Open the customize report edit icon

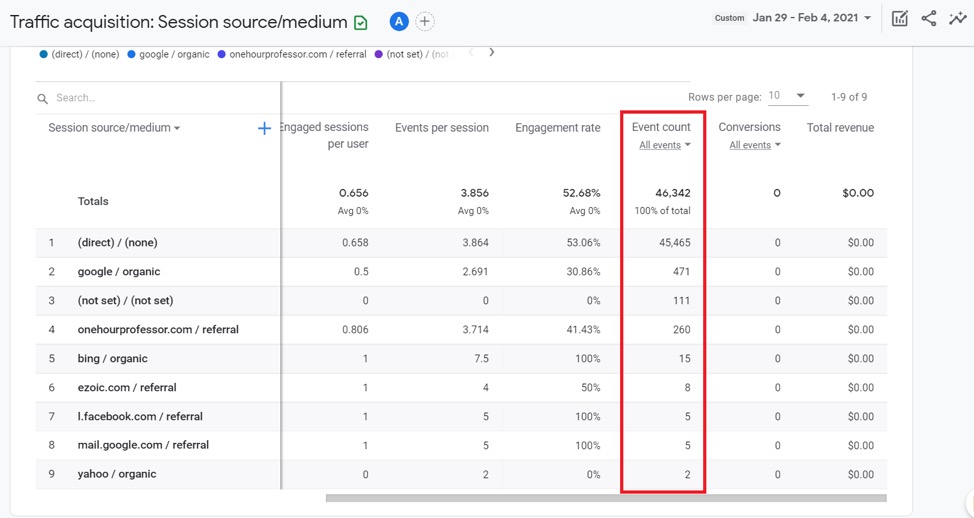(x=900, y=18)
